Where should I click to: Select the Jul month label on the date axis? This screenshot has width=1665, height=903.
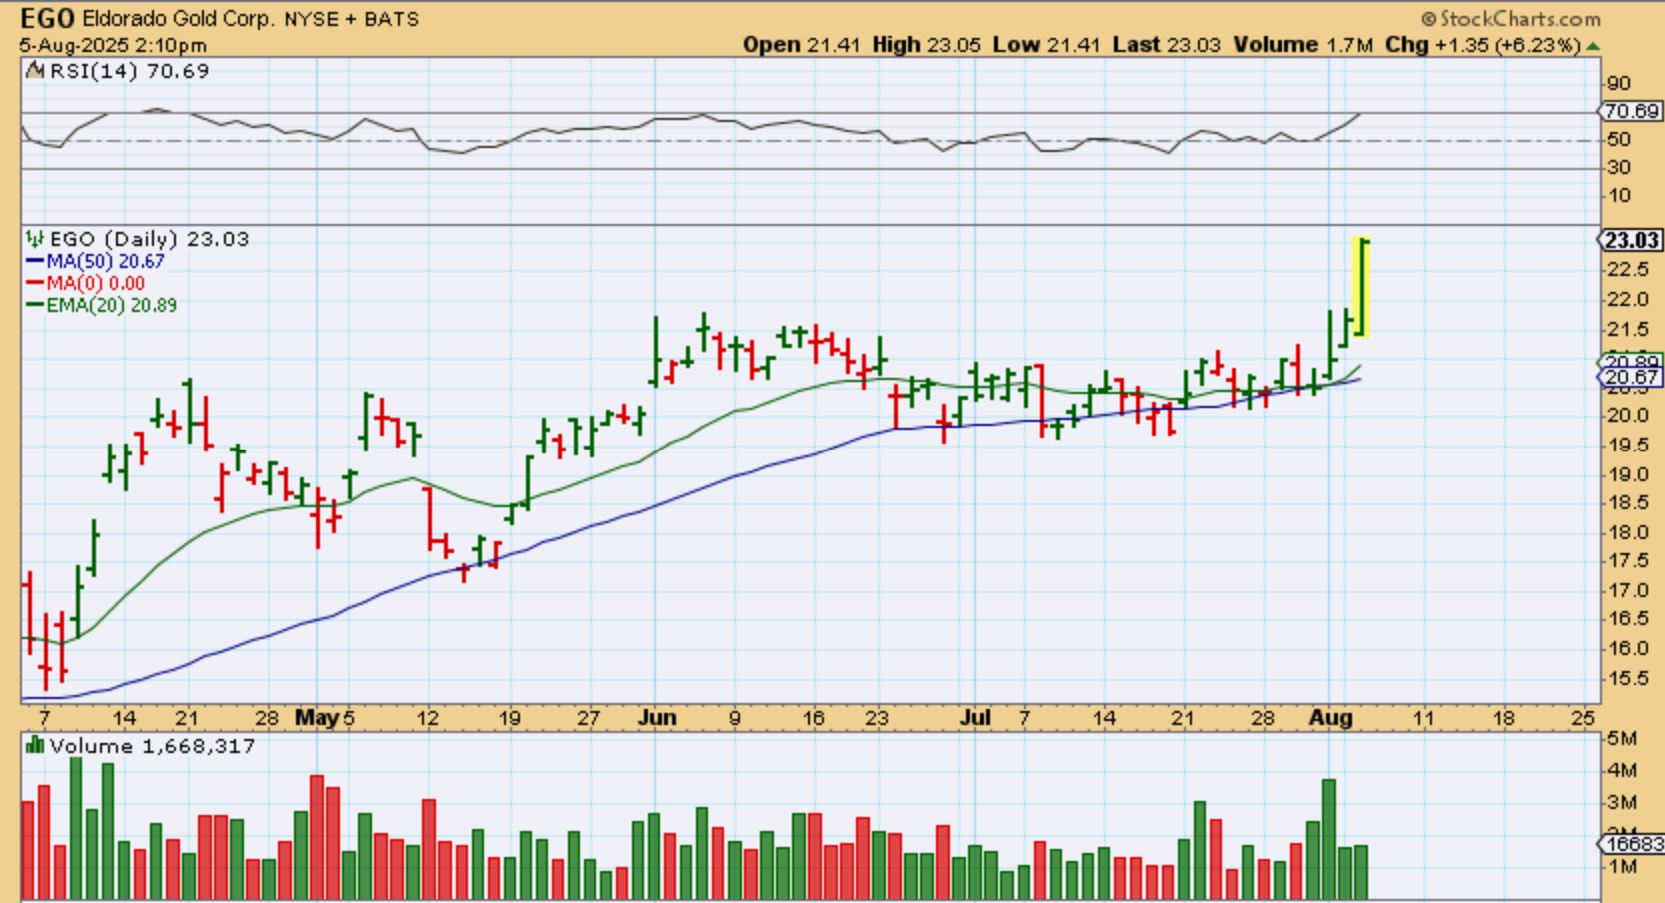975,718
